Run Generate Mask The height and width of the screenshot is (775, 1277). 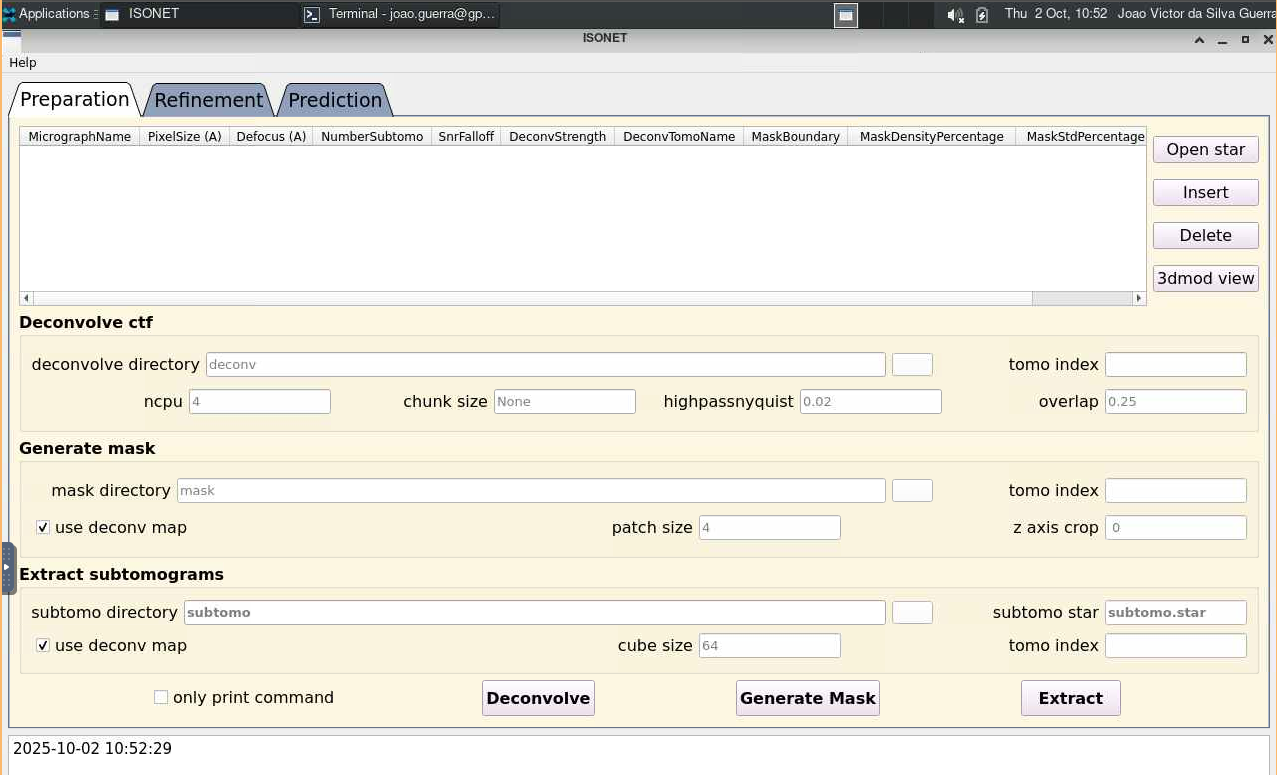(807, 697)
